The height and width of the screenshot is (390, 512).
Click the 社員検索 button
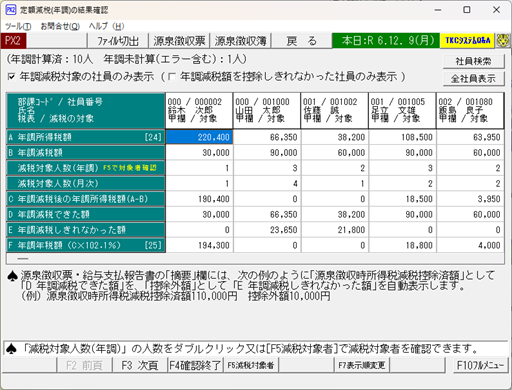[x=473, y=61]
